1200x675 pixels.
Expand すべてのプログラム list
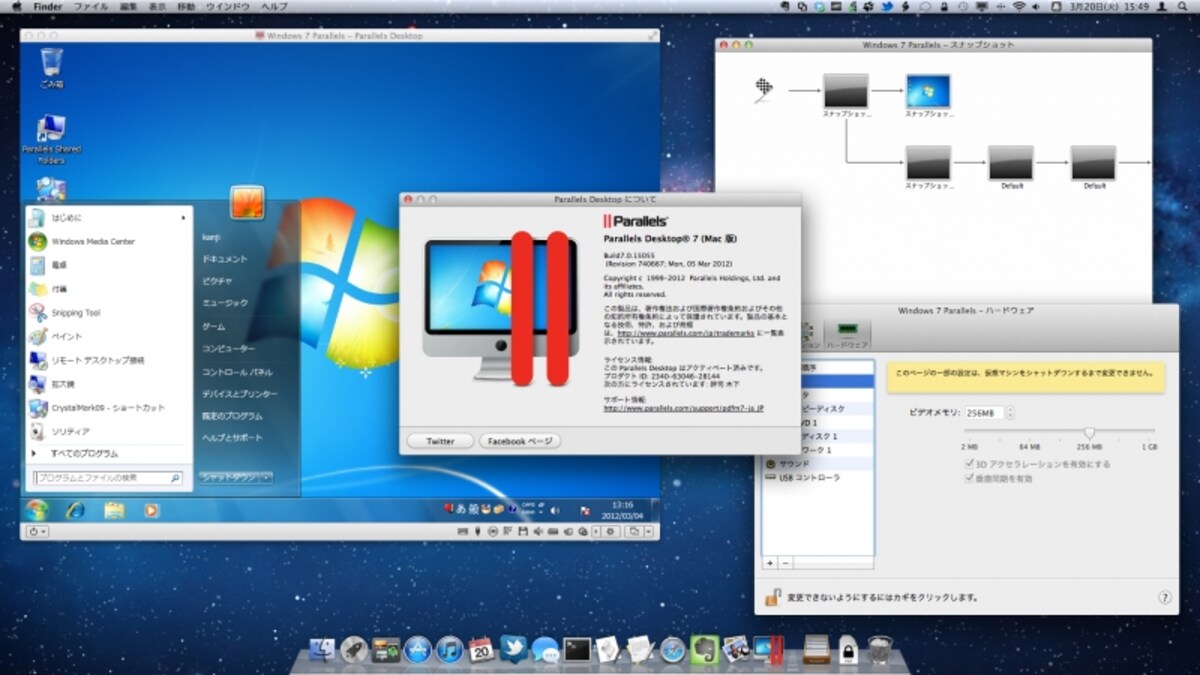pyautogui.click(x=82, y=453)
